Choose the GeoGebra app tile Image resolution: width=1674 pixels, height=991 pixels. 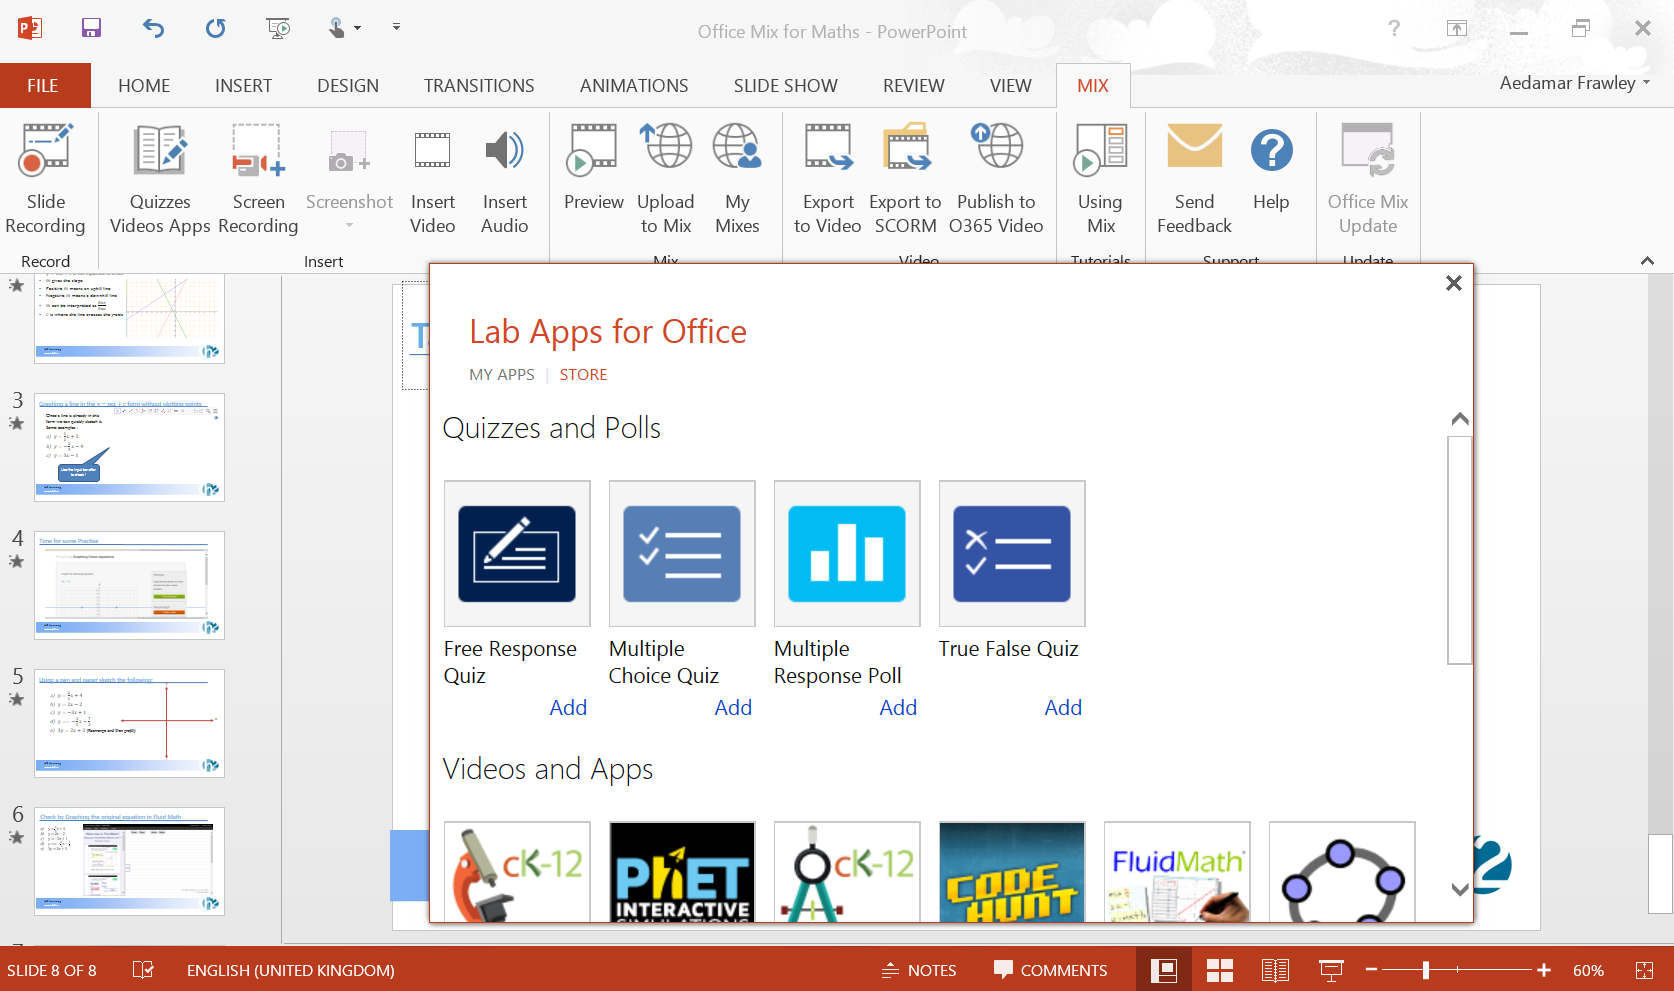1342,871
